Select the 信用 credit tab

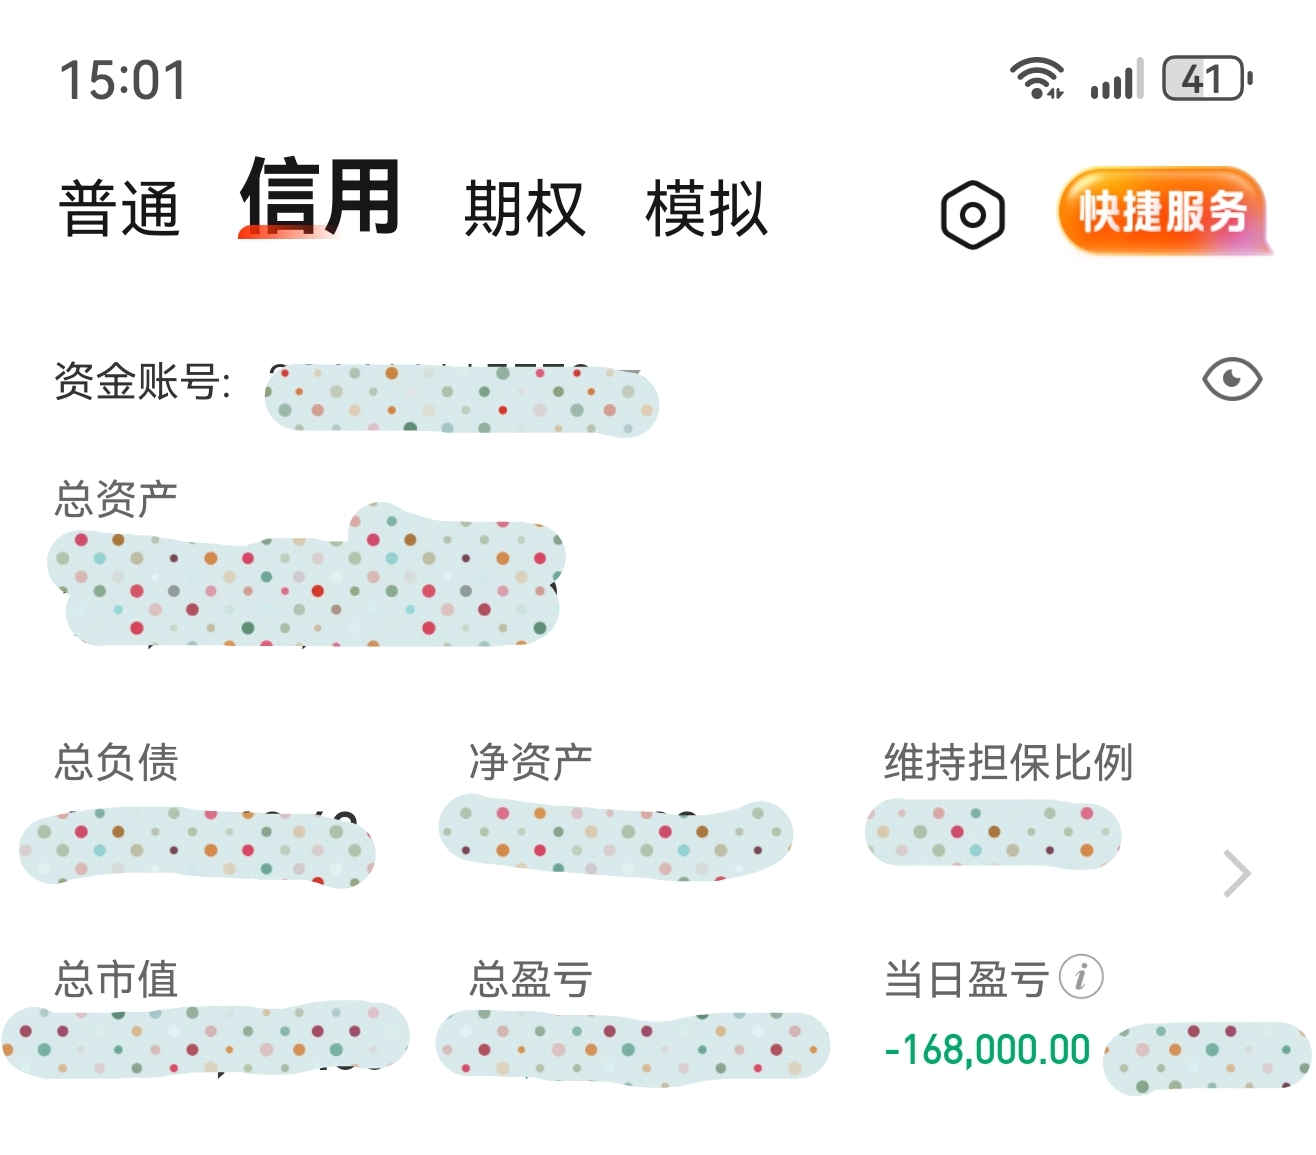click(x=320, y=197)
